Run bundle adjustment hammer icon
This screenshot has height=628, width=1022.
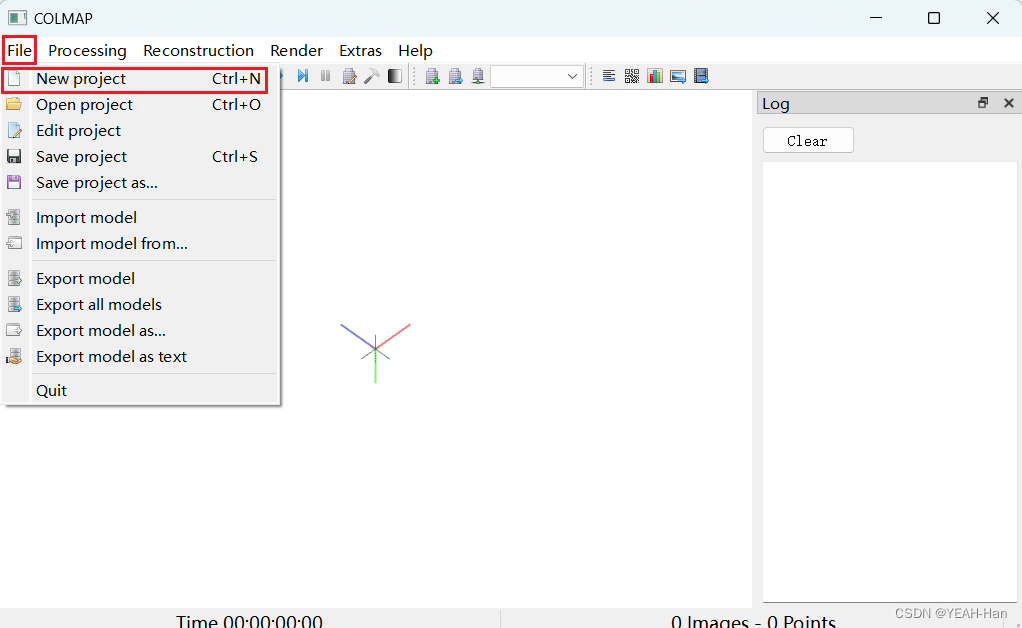tap(372, 76)
